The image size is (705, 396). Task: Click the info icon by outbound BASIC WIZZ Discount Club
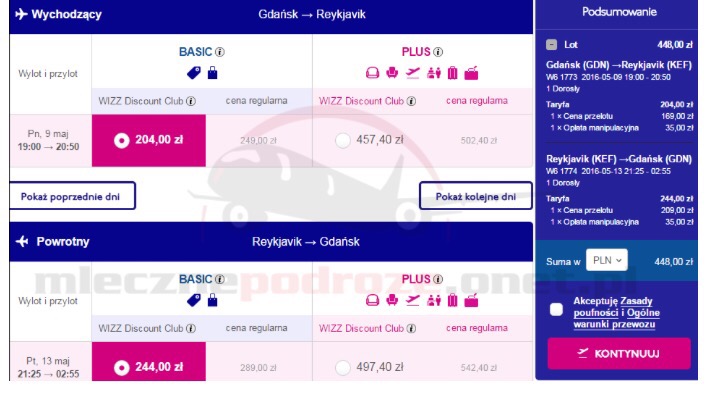191,101
